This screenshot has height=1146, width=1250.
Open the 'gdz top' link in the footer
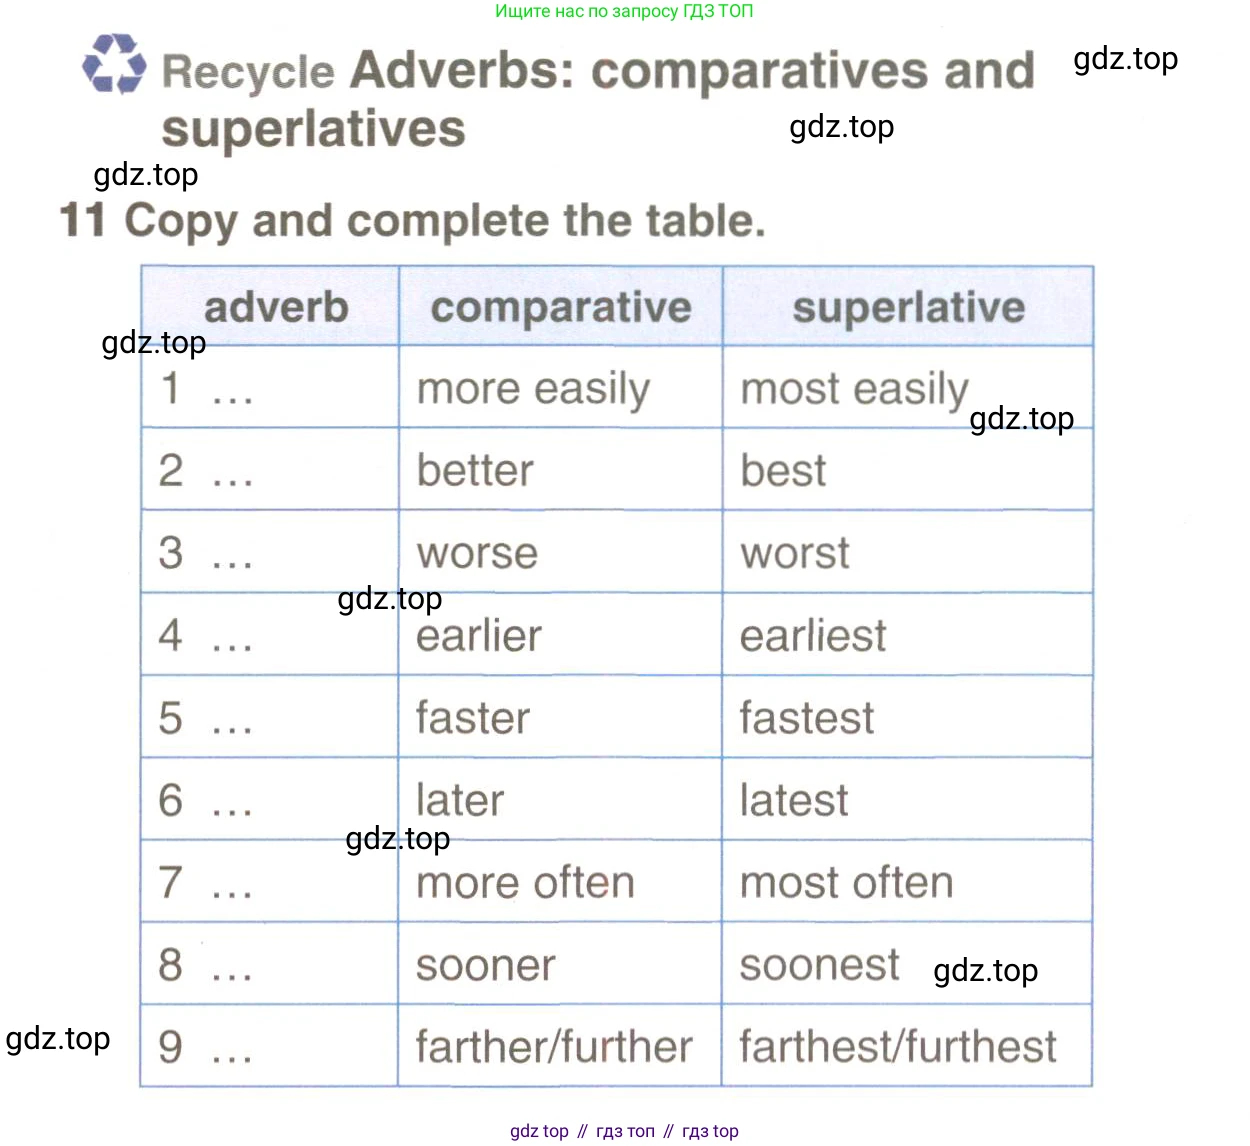pyautogui.click(x=539, y=1131)
